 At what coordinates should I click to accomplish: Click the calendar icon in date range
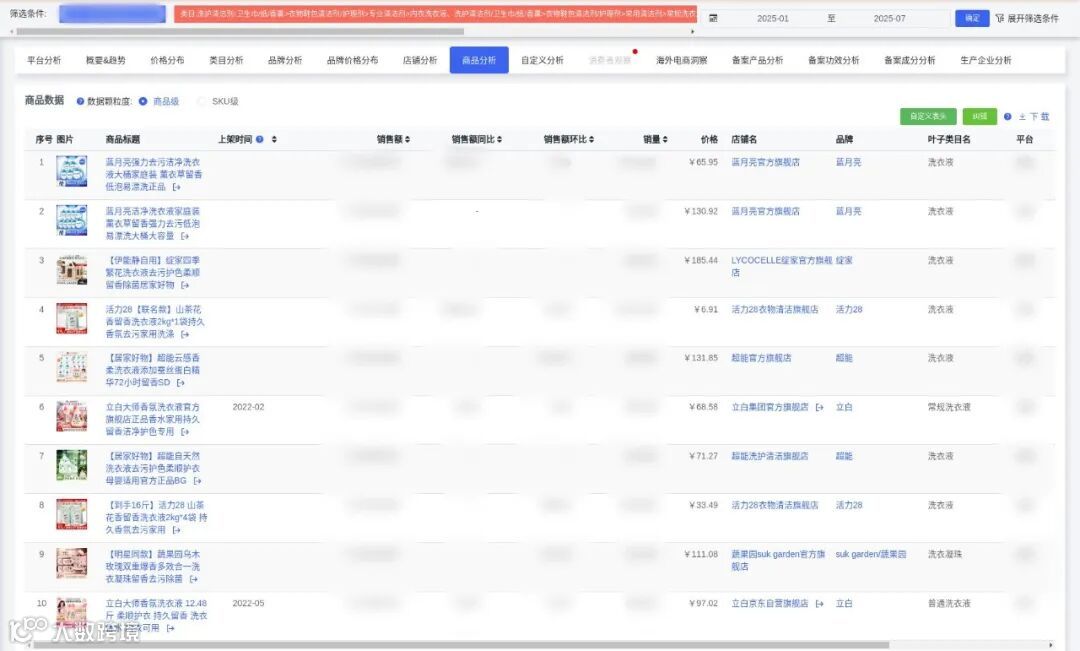(x=713, y=19)
